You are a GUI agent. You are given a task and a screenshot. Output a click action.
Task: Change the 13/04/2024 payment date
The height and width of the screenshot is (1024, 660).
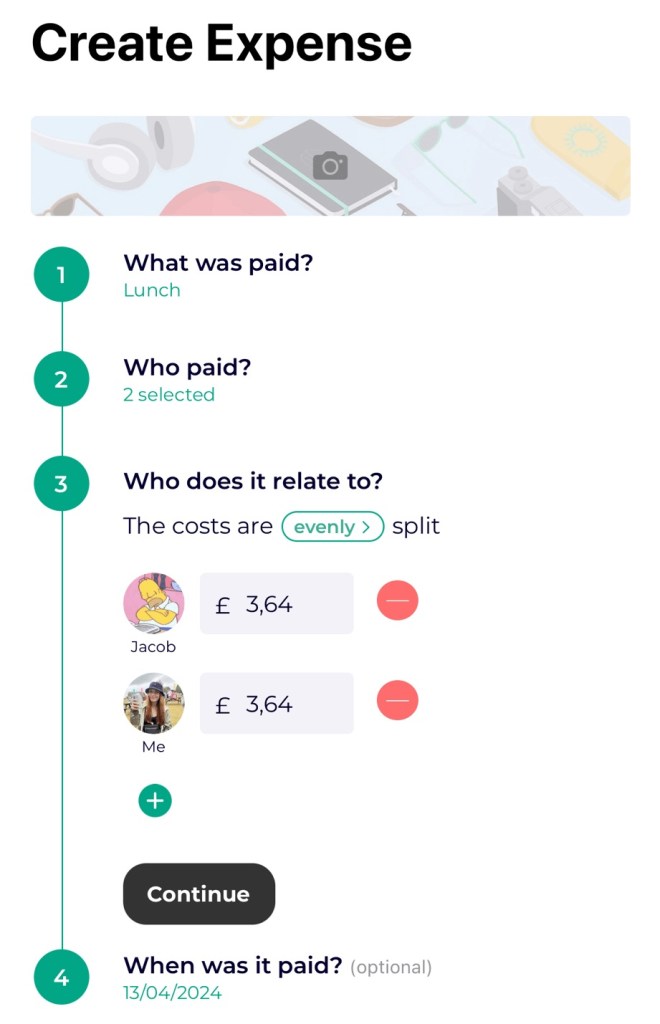pos(172,993)
